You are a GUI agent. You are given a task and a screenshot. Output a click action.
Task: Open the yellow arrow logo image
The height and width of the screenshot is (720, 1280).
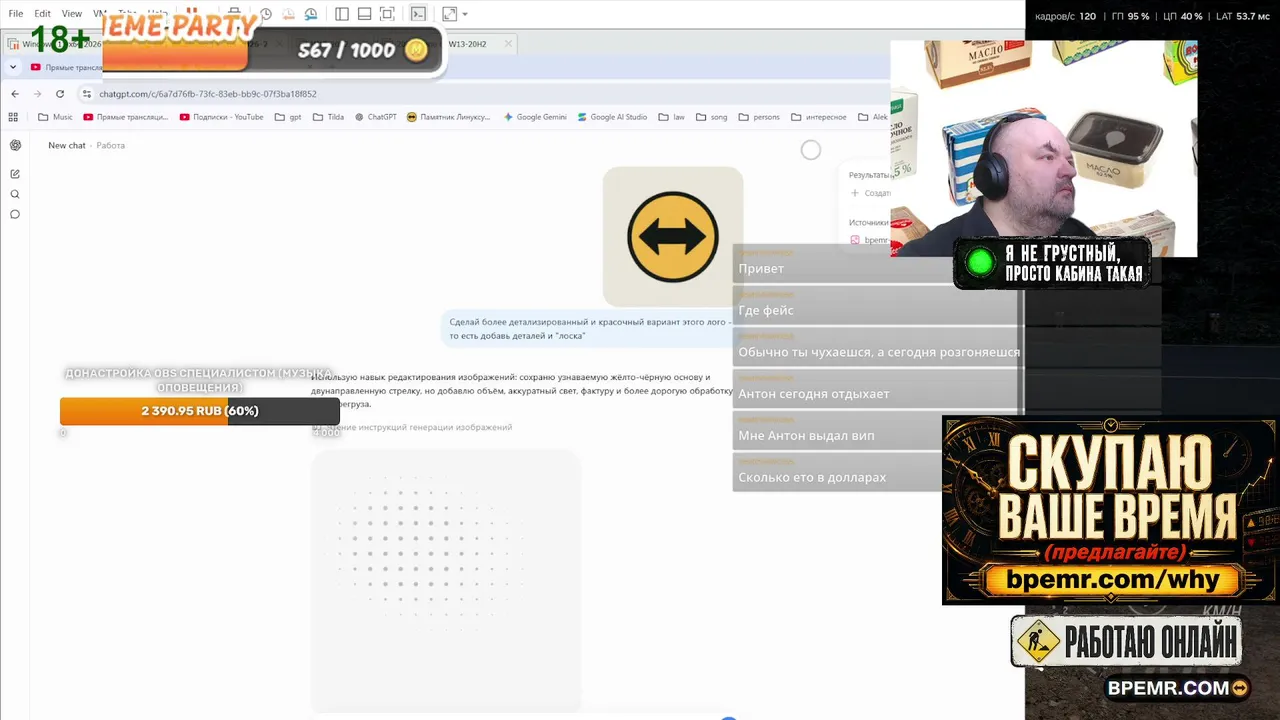click(x=673, y=237)
